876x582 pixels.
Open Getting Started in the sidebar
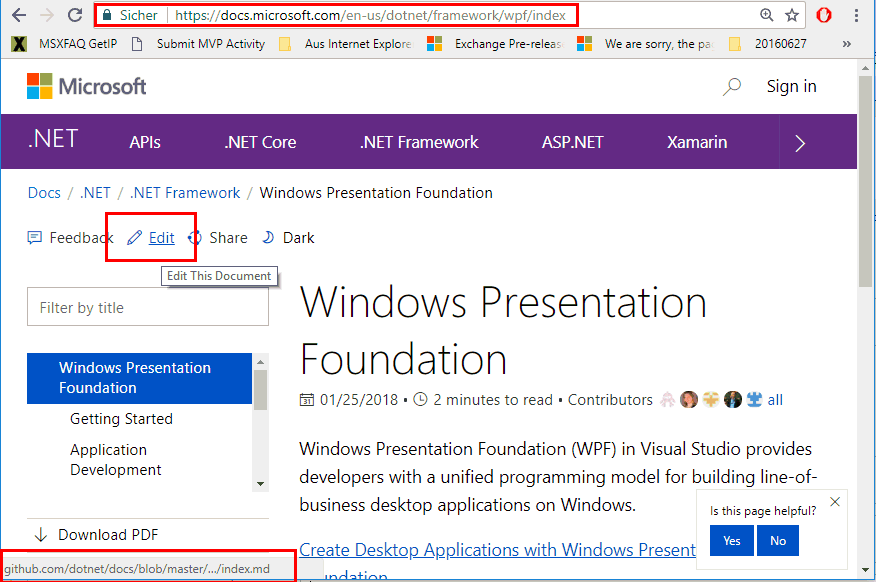point(121,419)
